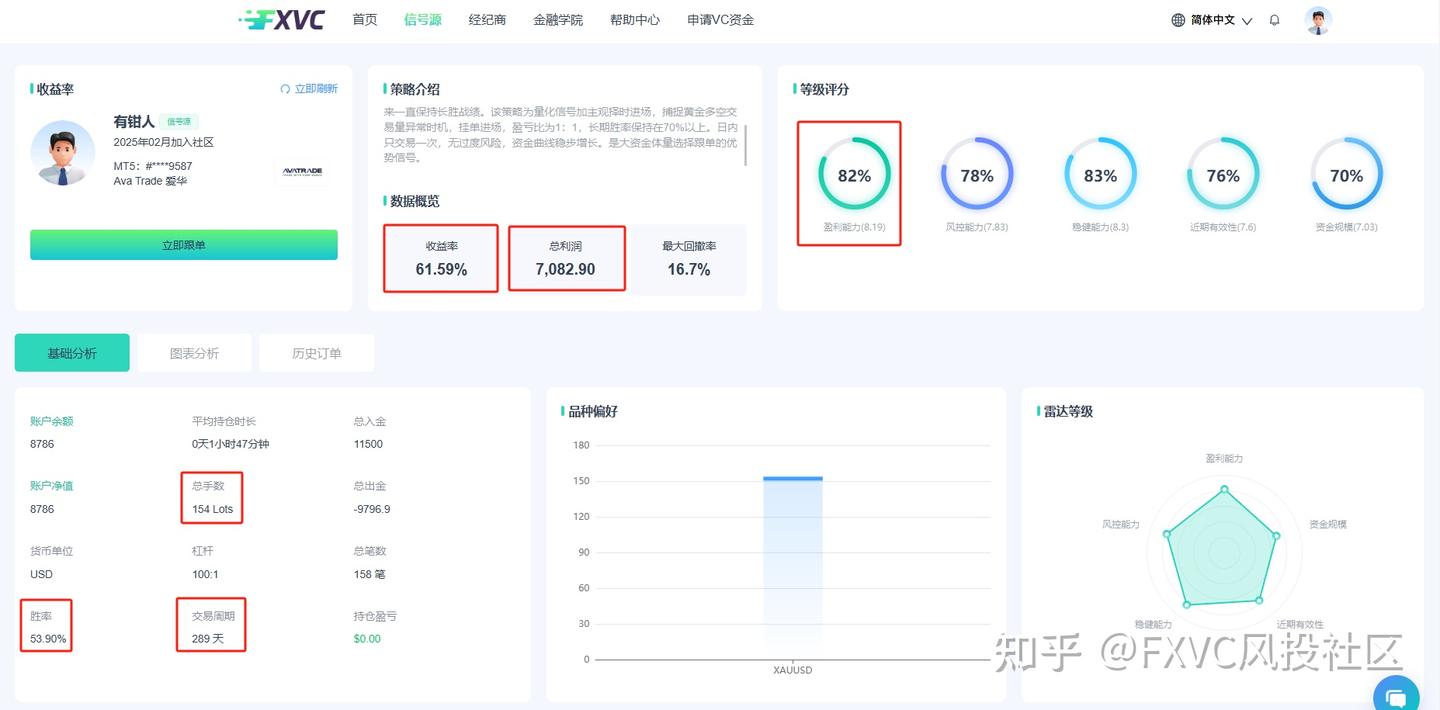Click the 账户净值 label

(x=51, y=486)
